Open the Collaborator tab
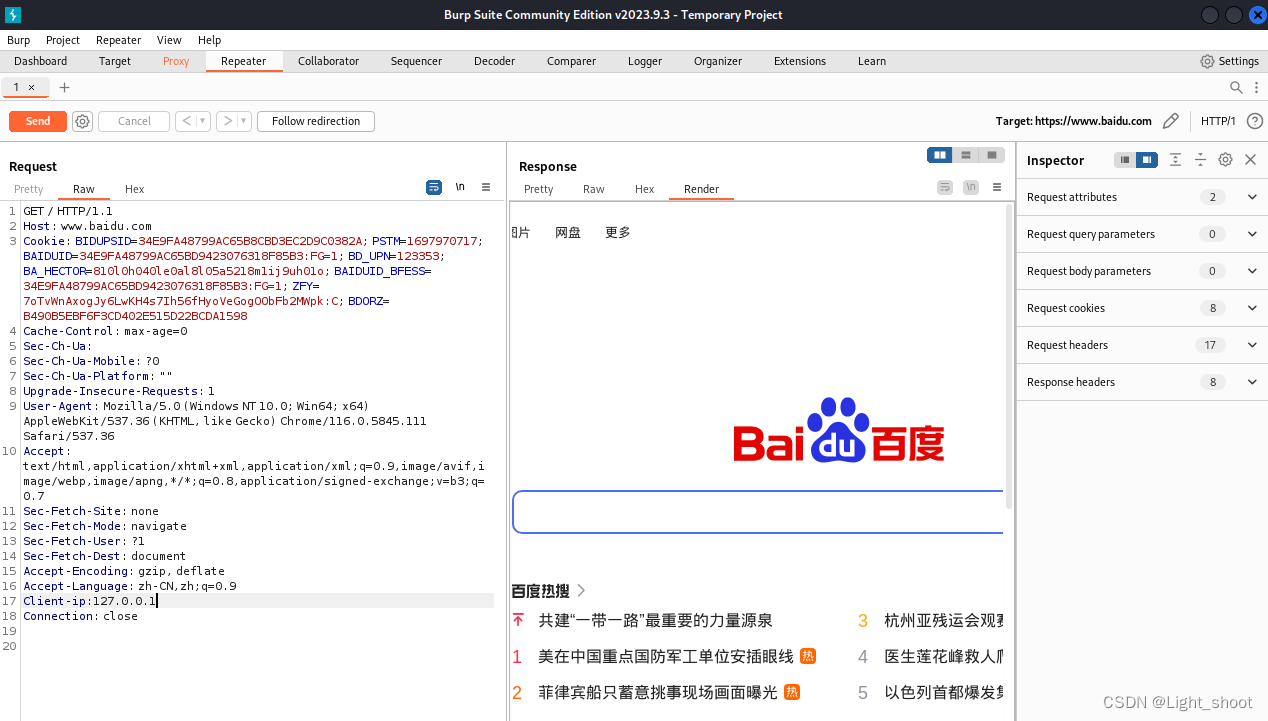Viewport: 1268px width, 721px height. point(328,61)
